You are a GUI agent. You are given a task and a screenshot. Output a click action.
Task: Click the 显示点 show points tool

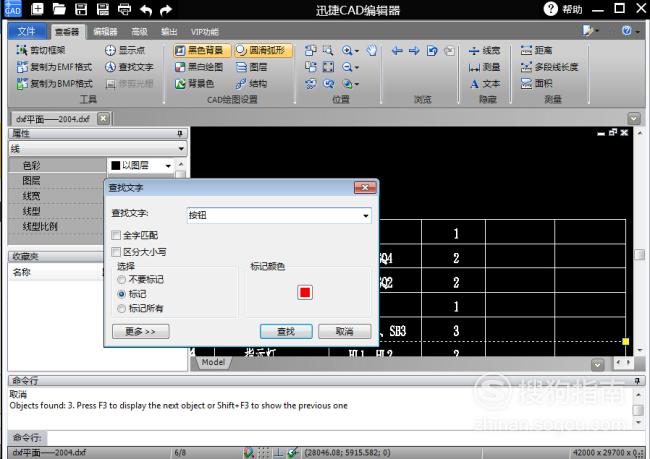[x=125, y=50]
